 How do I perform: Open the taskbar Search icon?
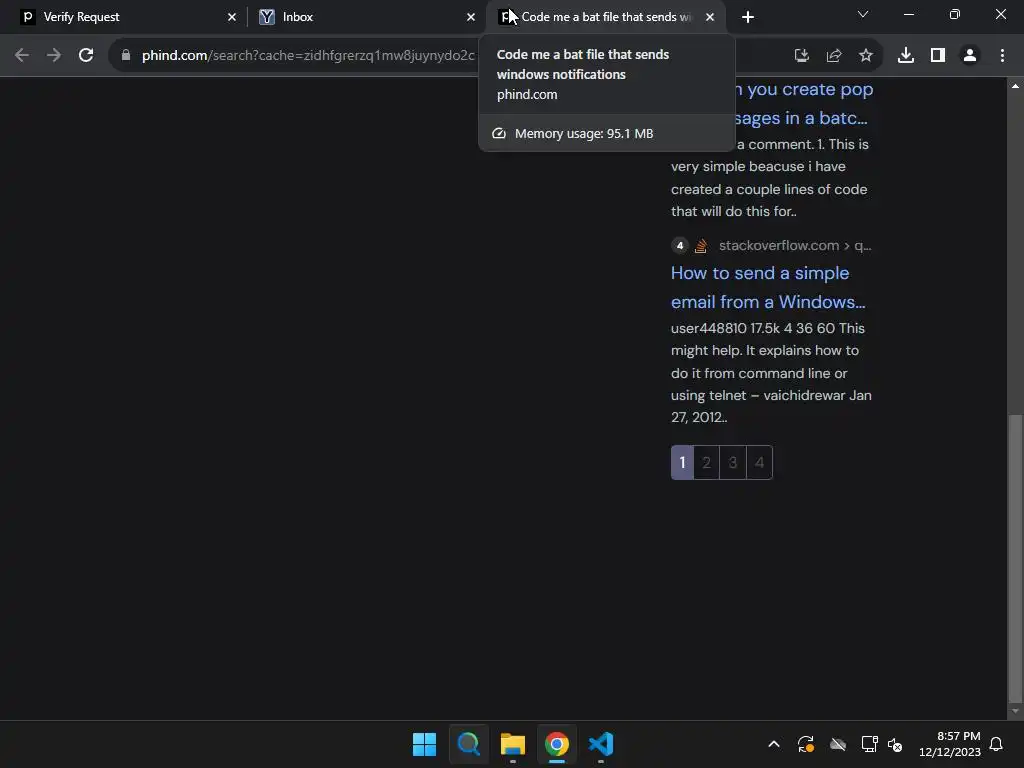click(469, 744)
